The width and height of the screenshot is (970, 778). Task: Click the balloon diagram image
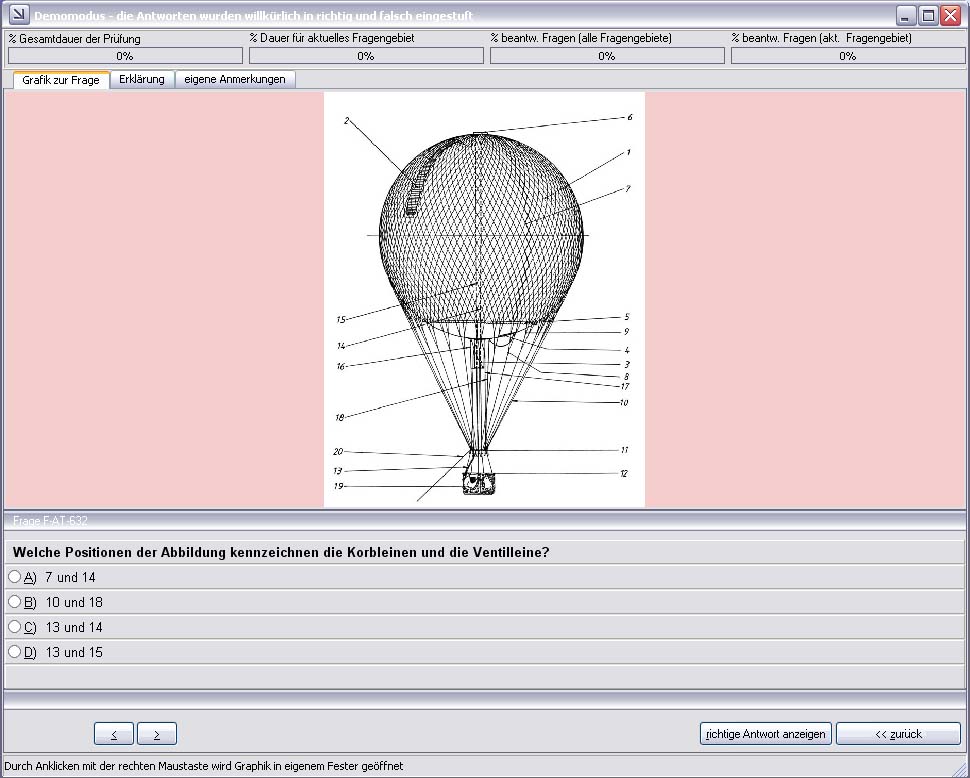pos(484,299)
